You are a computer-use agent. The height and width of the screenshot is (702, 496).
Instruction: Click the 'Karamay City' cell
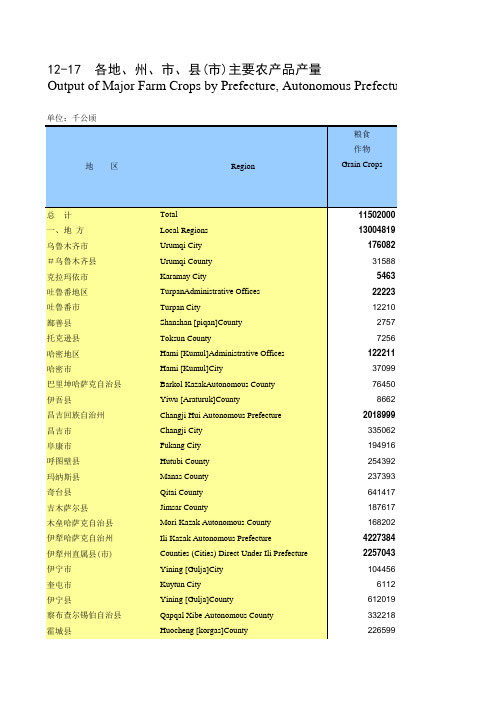tap(183, 276)
